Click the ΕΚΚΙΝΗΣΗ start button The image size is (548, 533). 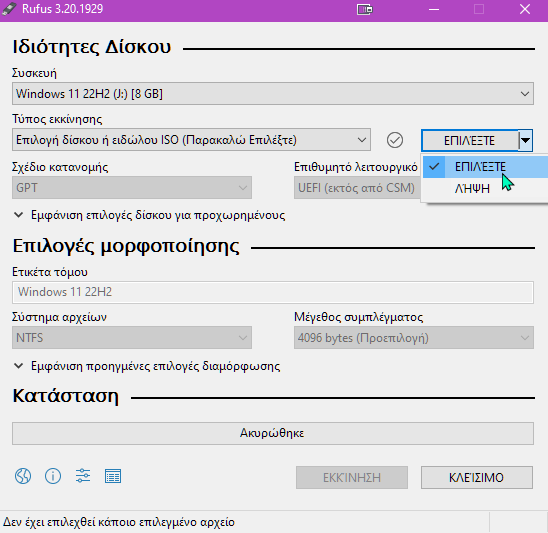(352, 477)
